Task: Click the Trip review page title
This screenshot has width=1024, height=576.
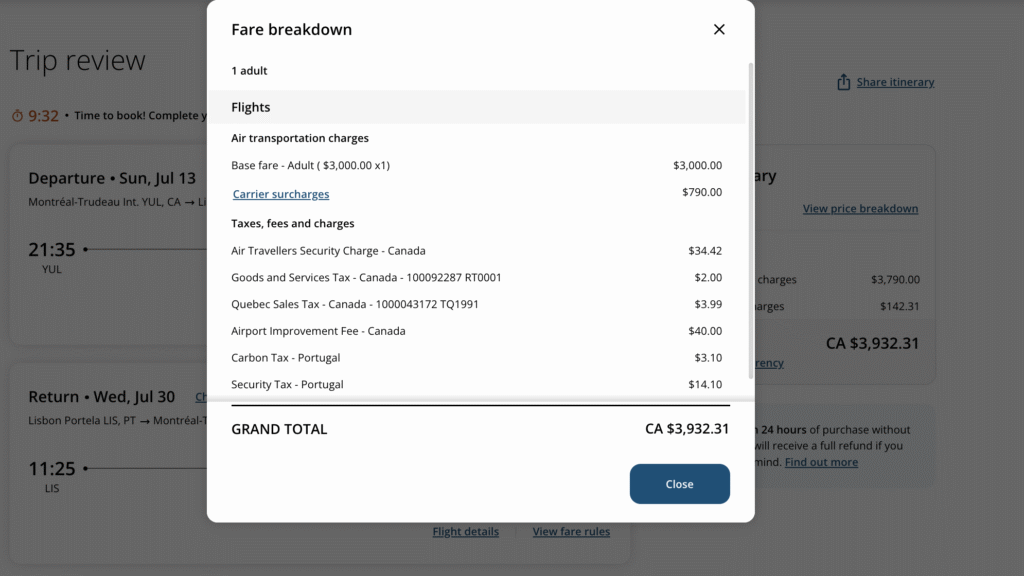Action: [x=78, y=60]
